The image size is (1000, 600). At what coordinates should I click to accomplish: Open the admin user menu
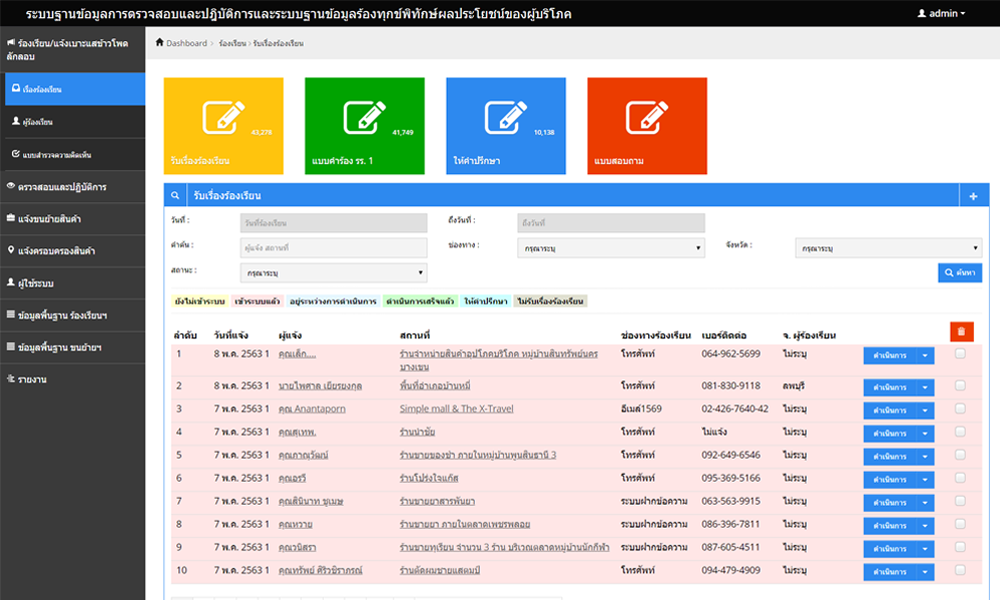click(941, 13)
